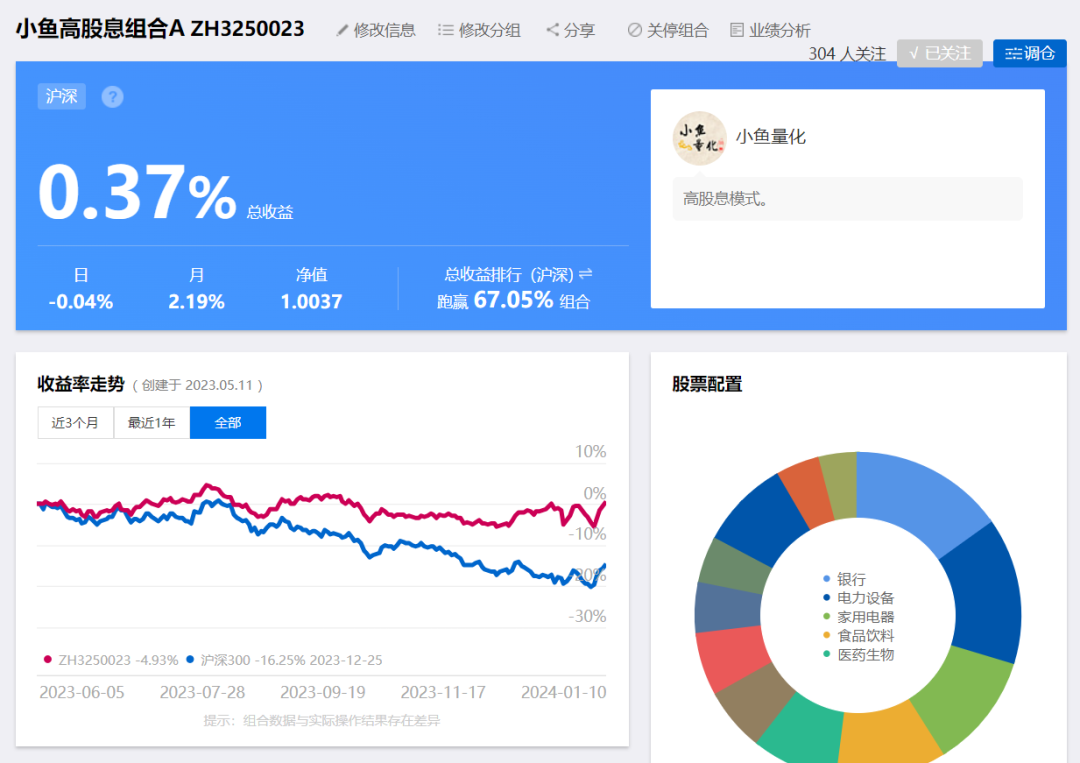
Task: Click the 沪深 market tag
Action: [61, 96]
